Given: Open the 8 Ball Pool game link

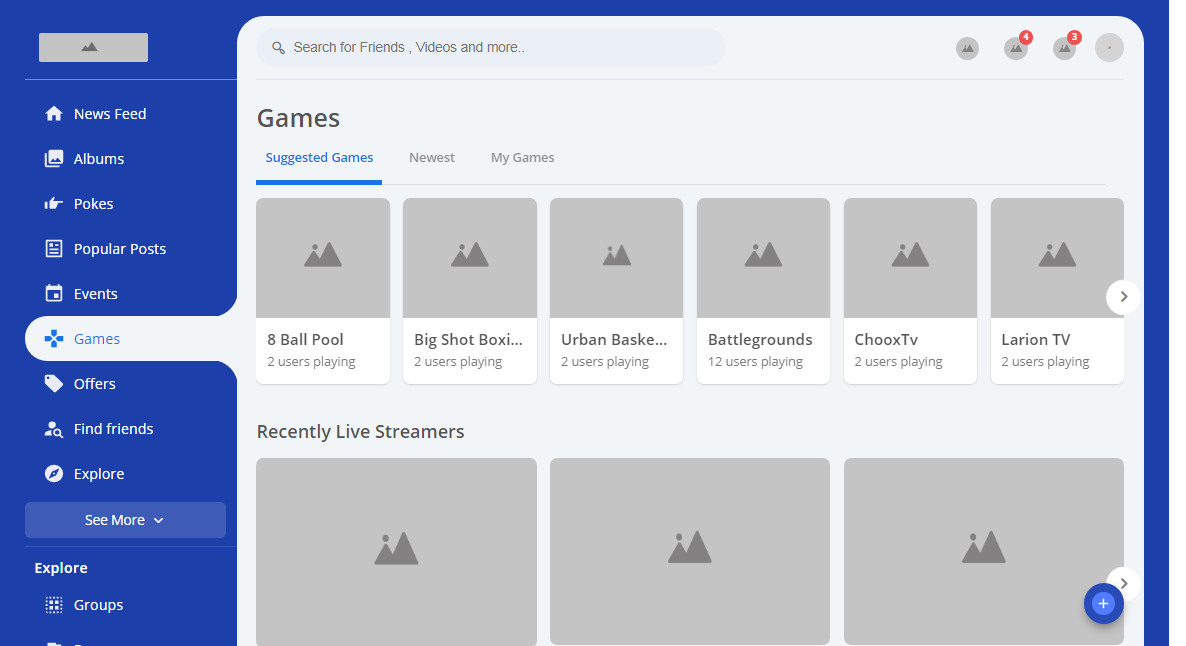Looking at the screenshot, I should 305,340.
